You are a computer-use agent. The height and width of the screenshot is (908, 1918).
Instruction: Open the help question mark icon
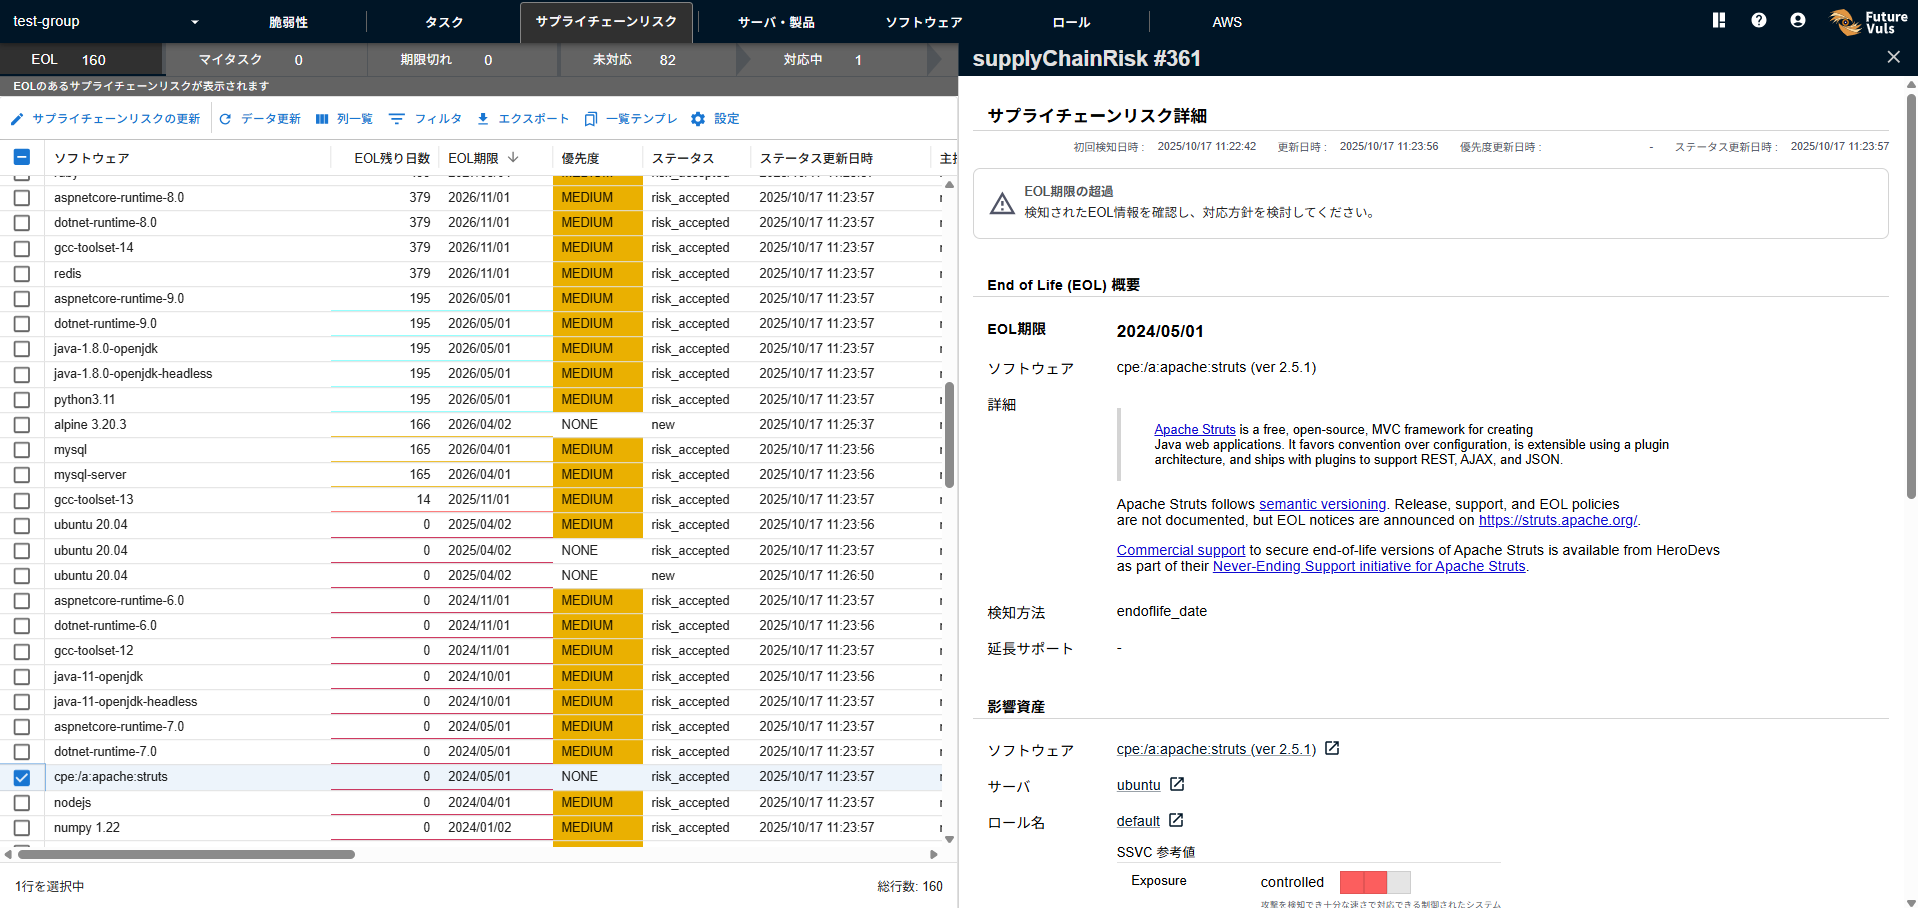click(1758, 20)
